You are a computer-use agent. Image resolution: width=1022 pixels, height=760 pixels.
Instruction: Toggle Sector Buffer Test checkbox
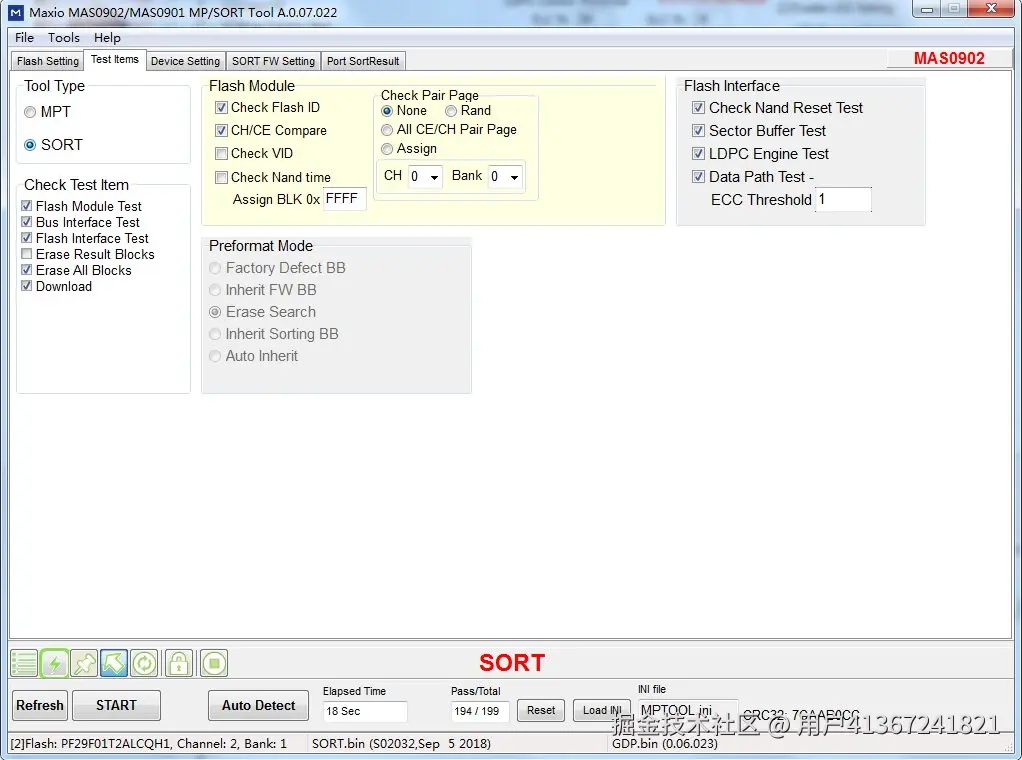(699, 131)
